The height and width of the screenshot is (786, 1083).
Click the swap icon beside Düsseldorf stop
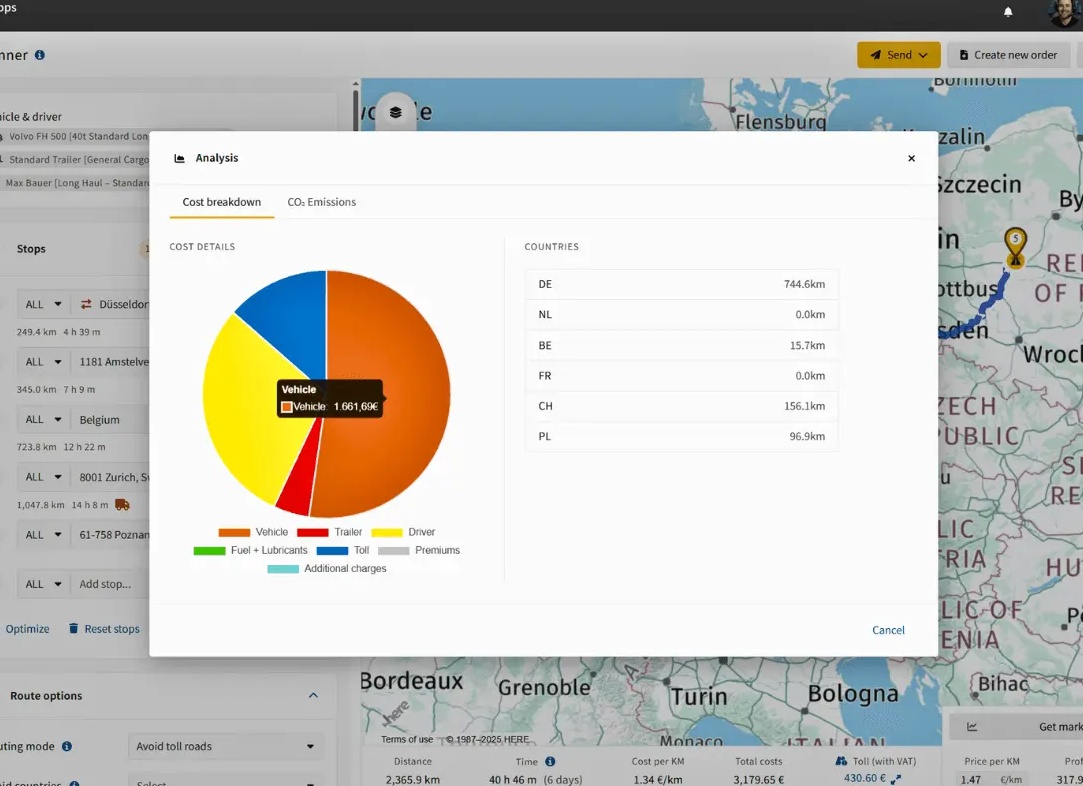tap(86, 304)
